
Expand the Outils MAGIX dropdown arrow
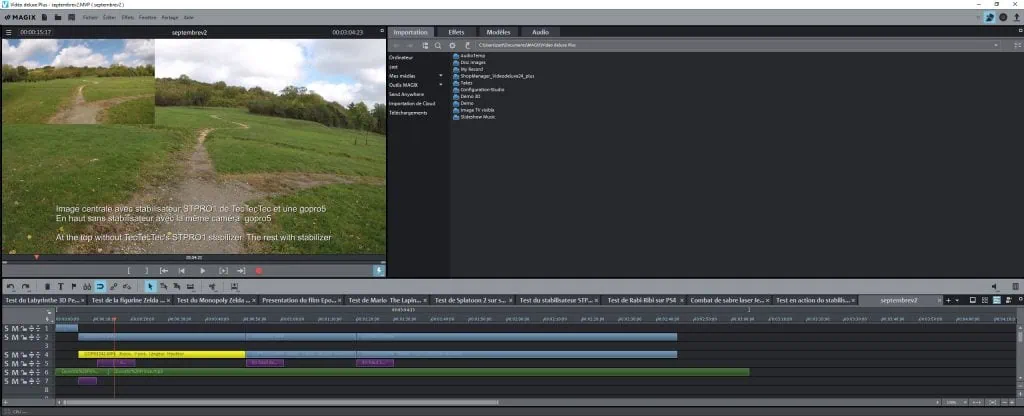[441, 85]
